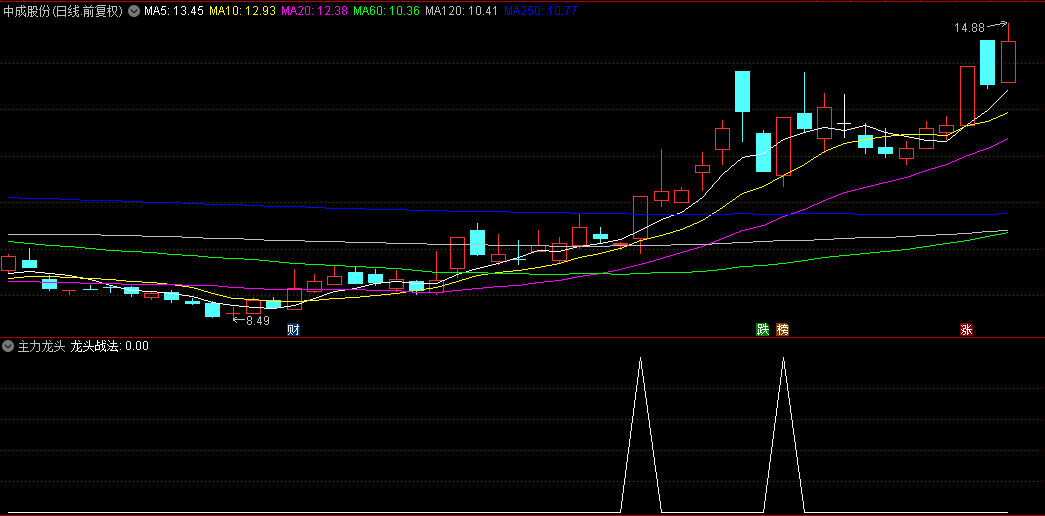Click the 8.49 low price label
This screenshot has width=1045, height=516.
(x=258, y=321)
